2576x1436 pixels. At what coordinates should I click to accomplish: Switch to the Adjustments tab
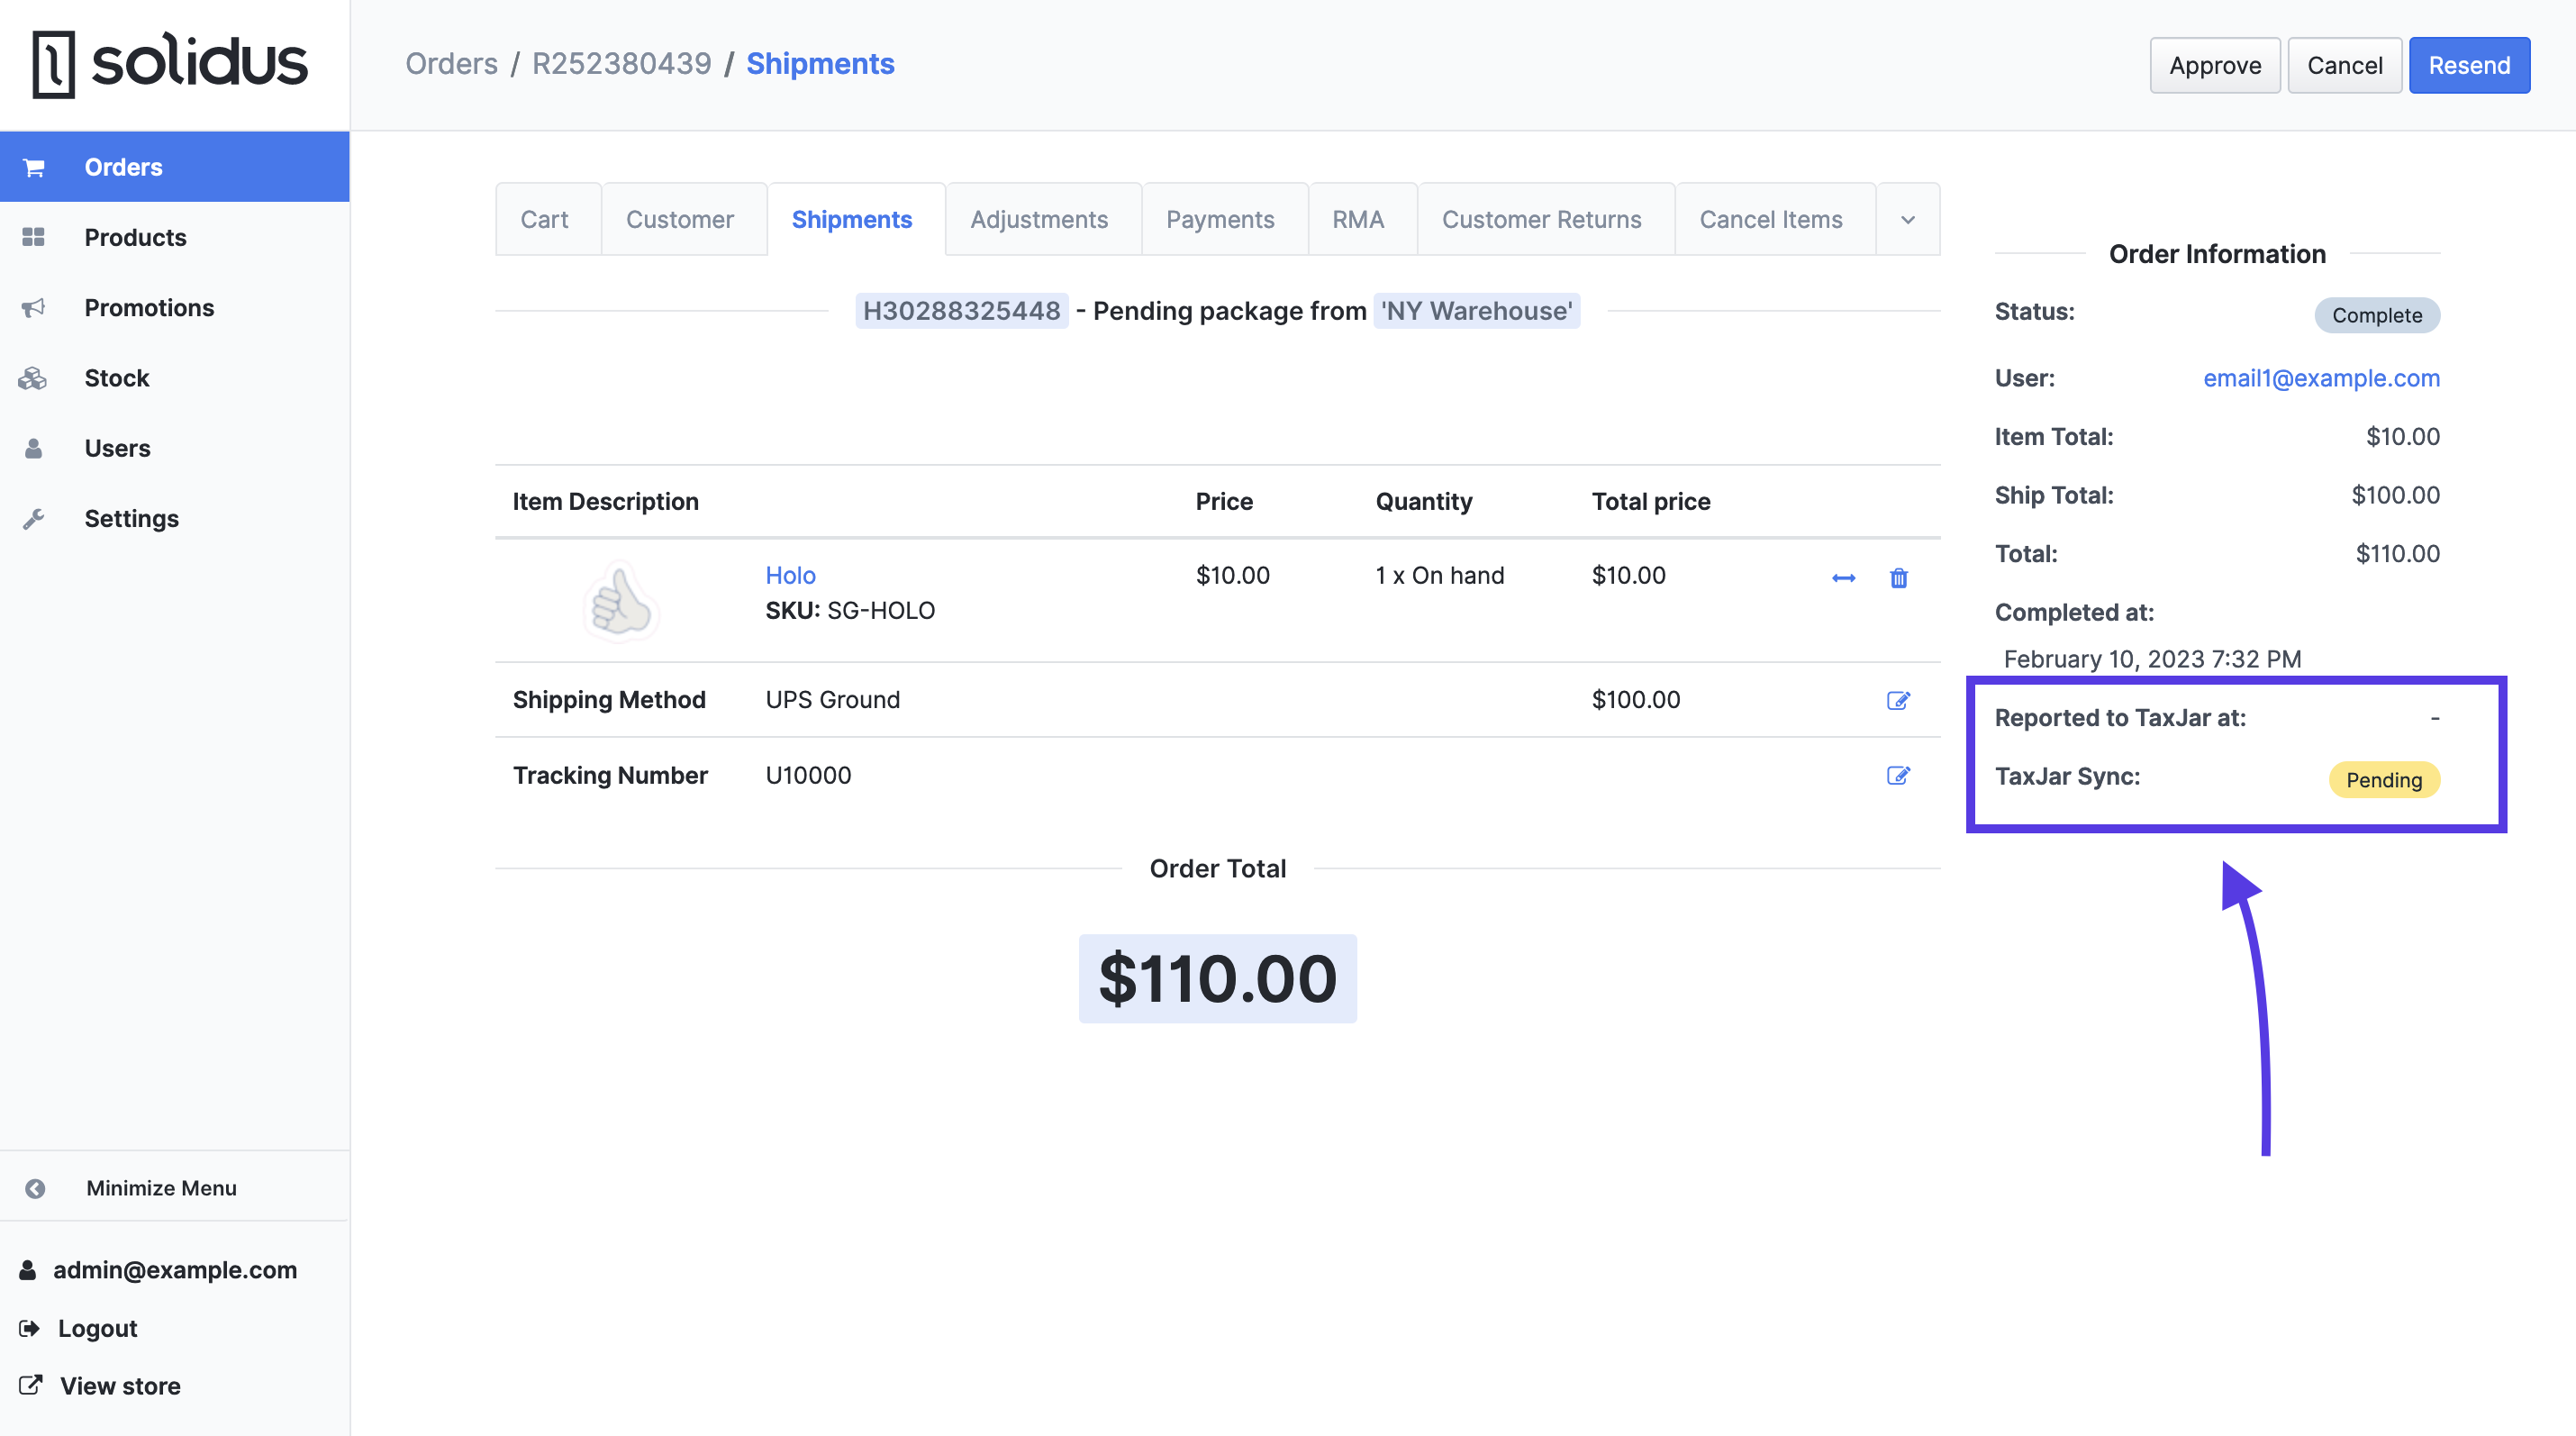pos(1038,217)
